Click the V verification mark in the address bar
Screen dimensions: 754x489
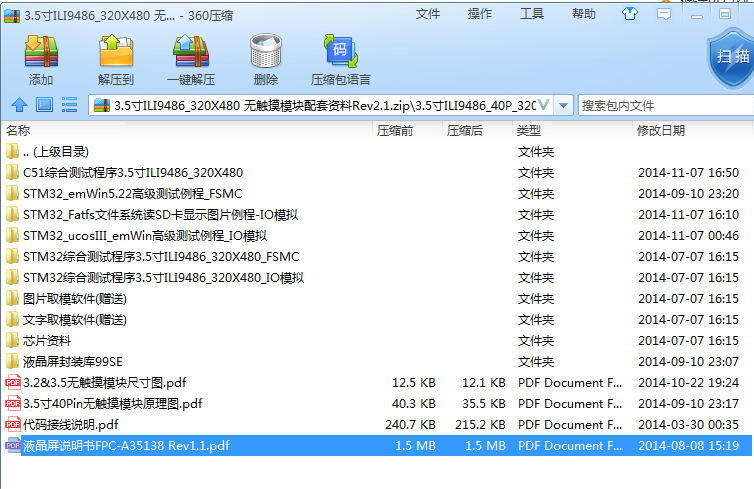(x=543, y=104)
